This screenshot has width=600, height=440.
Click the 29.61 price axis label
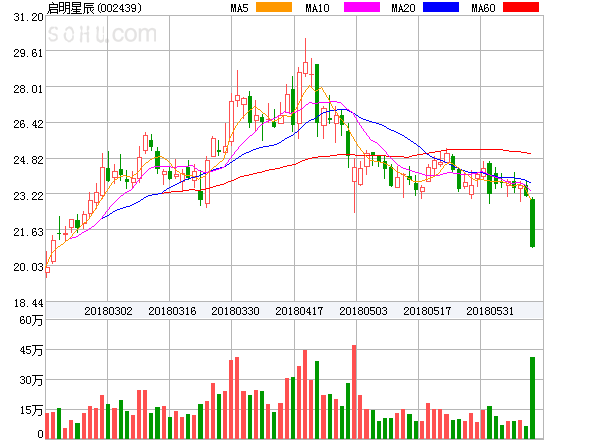(x=28, y=53)
